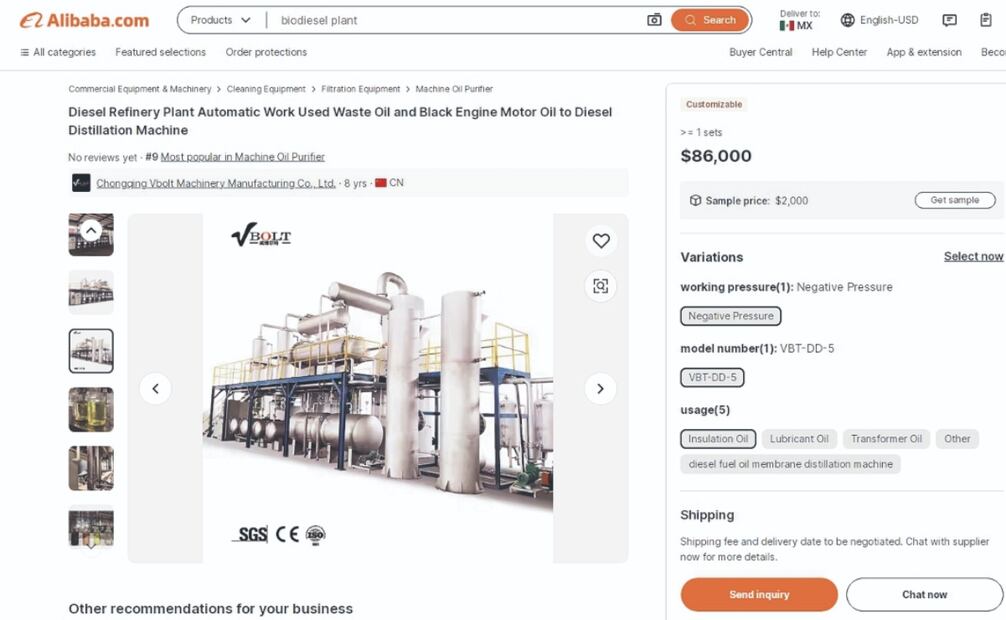
Task: Click the Send inquiry button
Action: pos(759,595)
